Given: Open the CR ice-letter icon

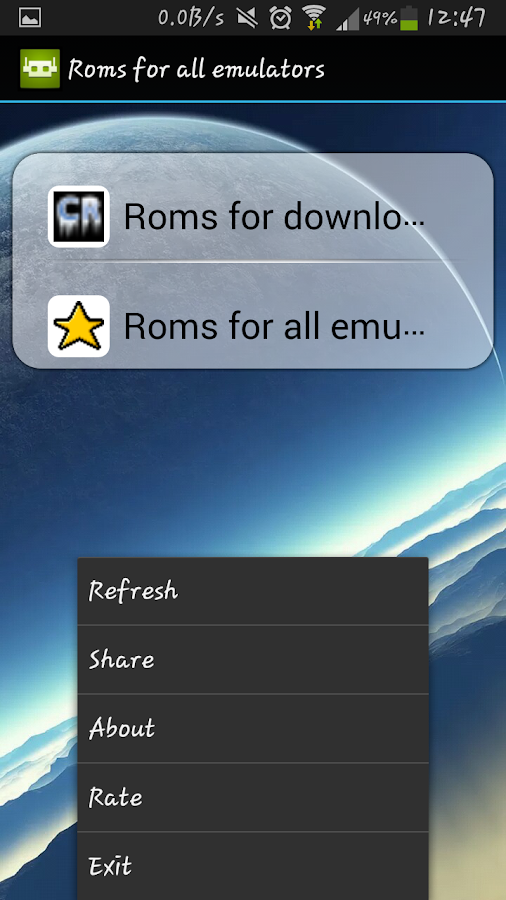Looking at the screenshot, I should (x=79, y=216).
